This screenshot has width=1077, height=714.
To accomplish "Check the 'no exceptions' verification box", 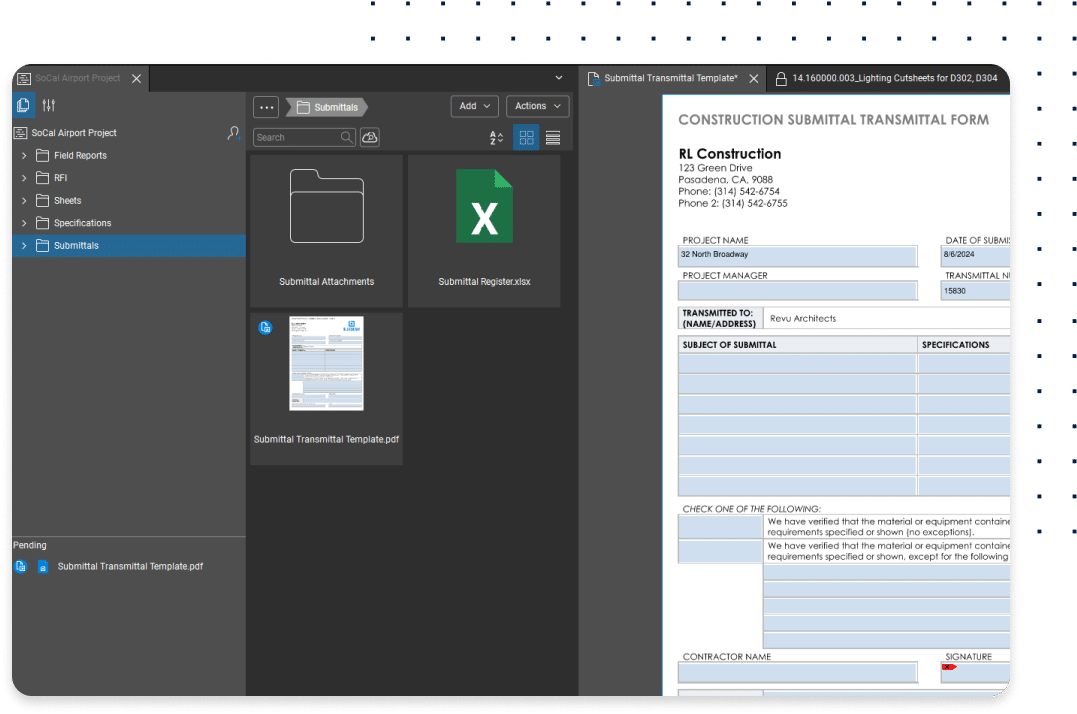I will (720, 527).
